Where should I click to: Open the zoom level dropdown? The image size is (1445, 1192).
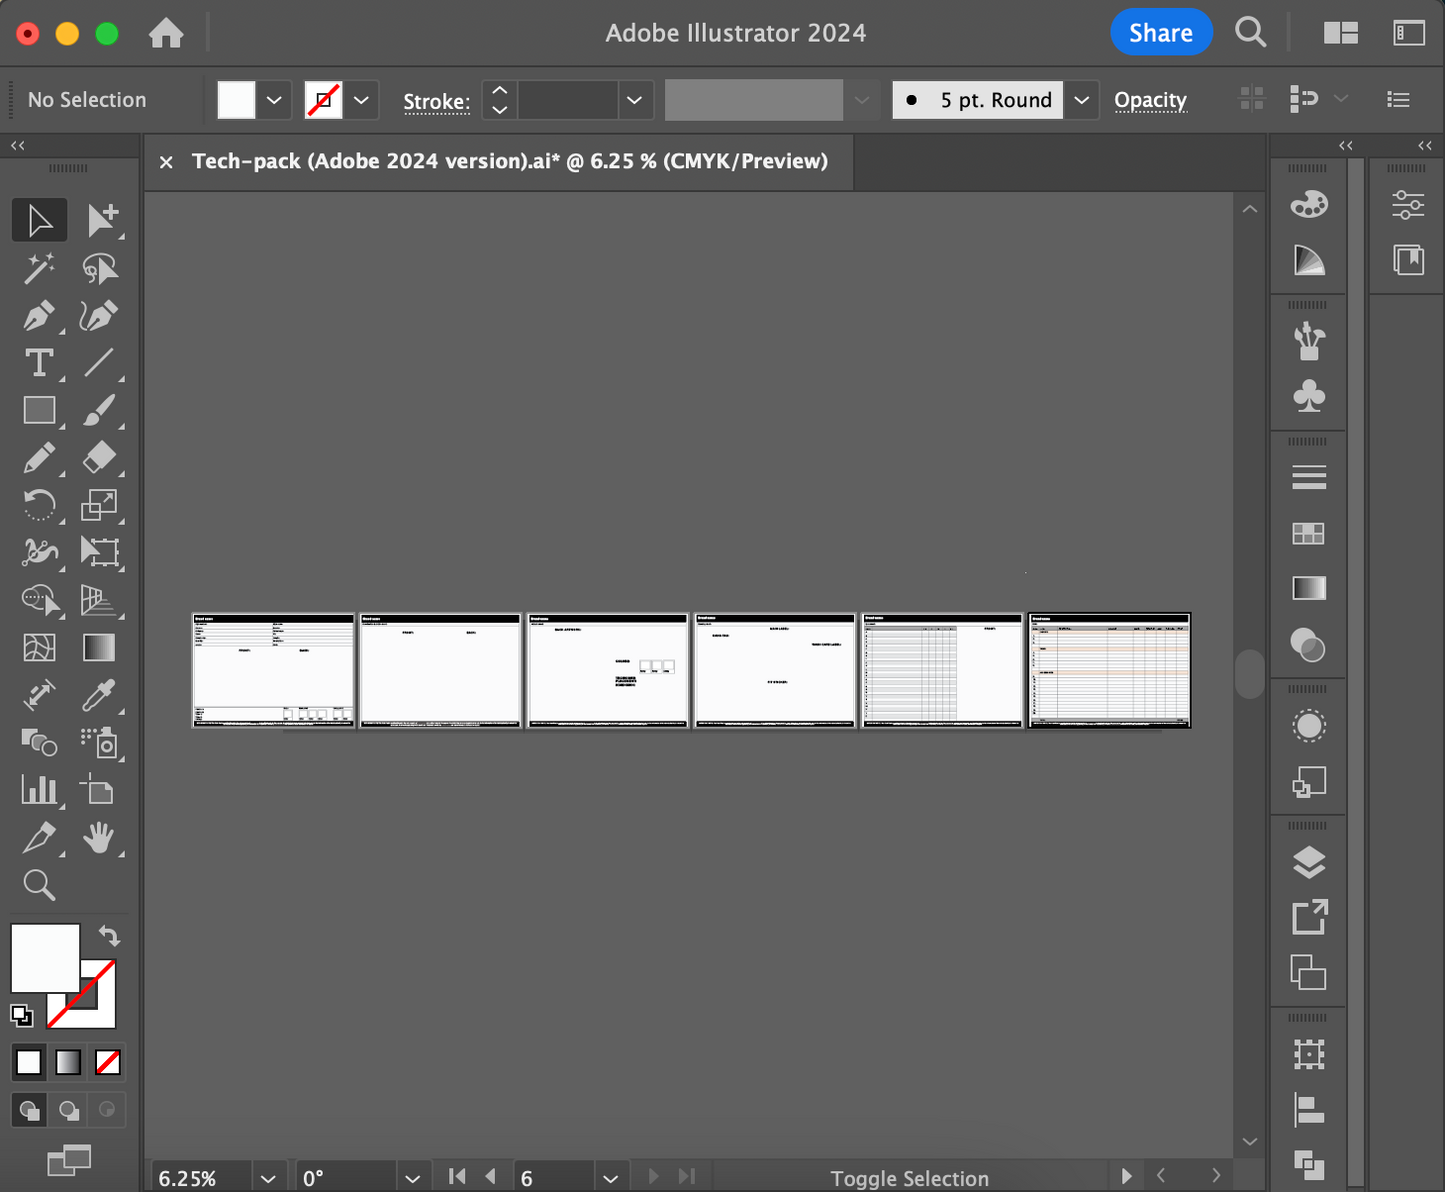point(268,1178)
